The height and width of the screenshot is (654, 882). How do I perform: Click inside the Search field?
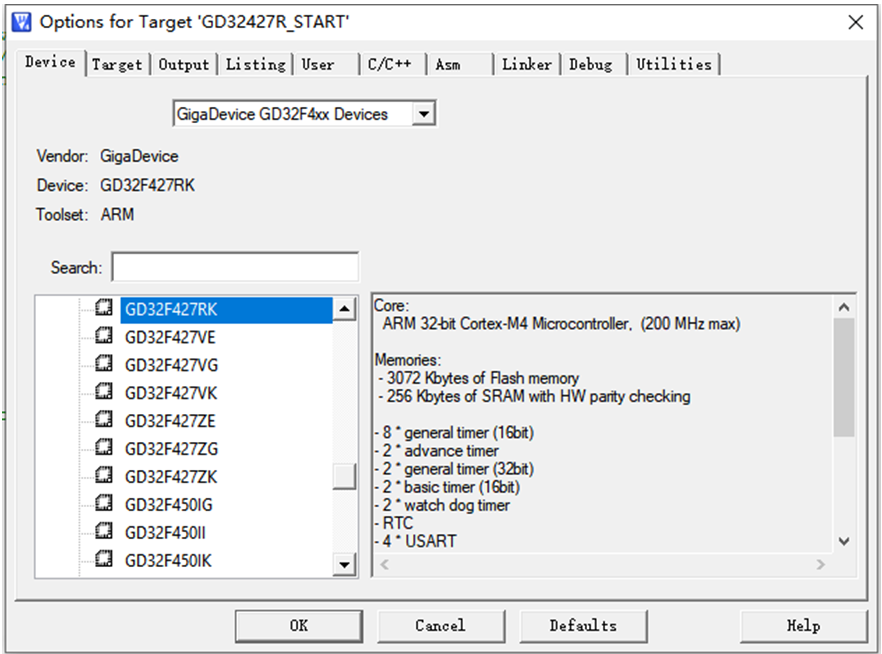[235, 266]
